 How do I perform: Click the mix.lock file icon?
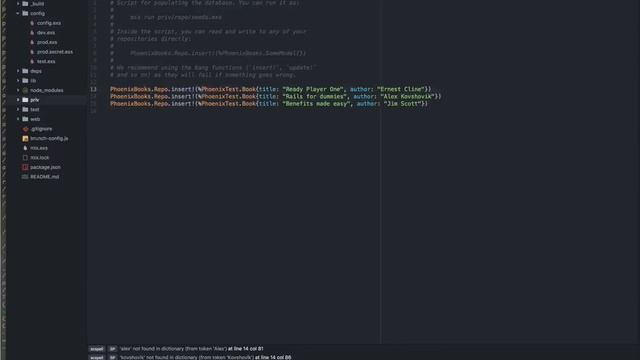tap(25, 158)
